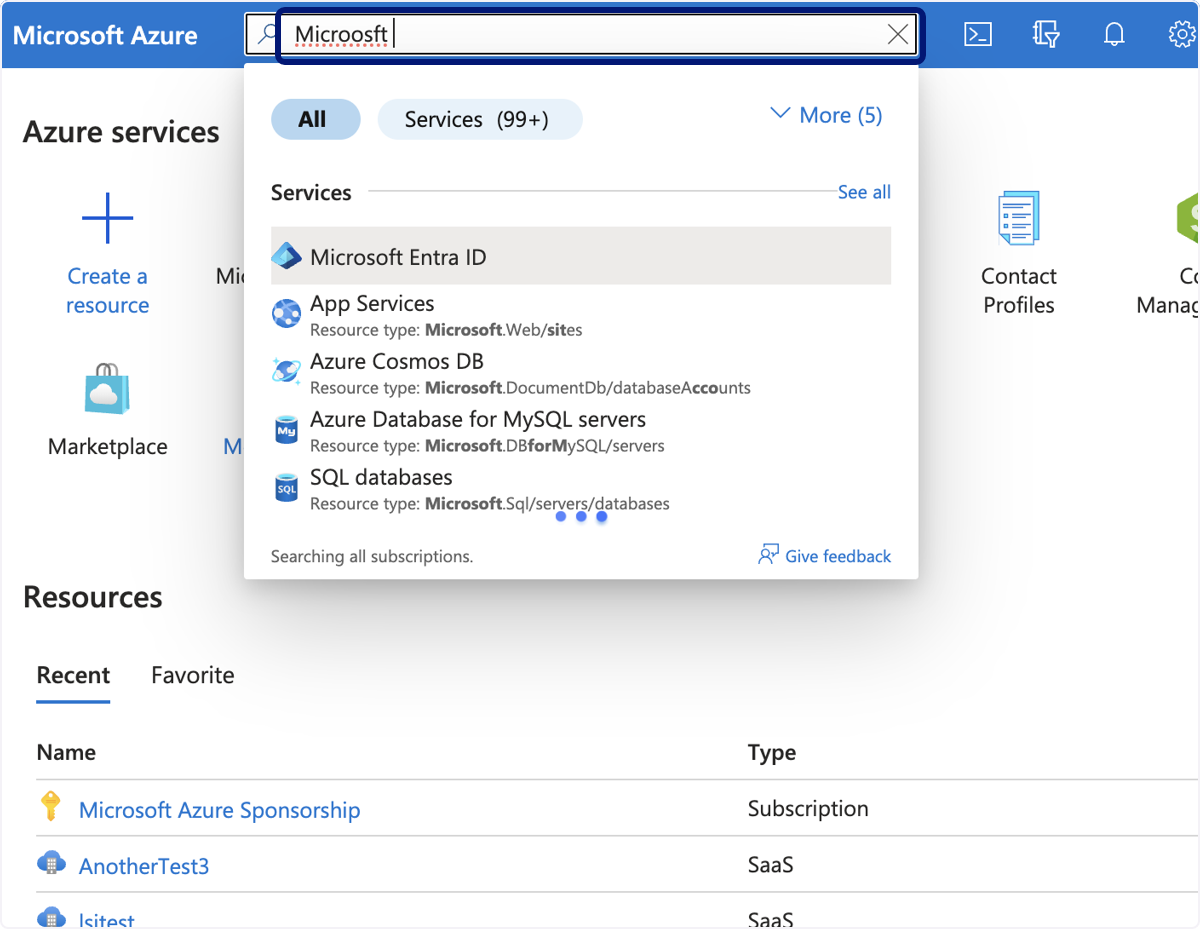Expand the More (5) filters

click(826, 115)
